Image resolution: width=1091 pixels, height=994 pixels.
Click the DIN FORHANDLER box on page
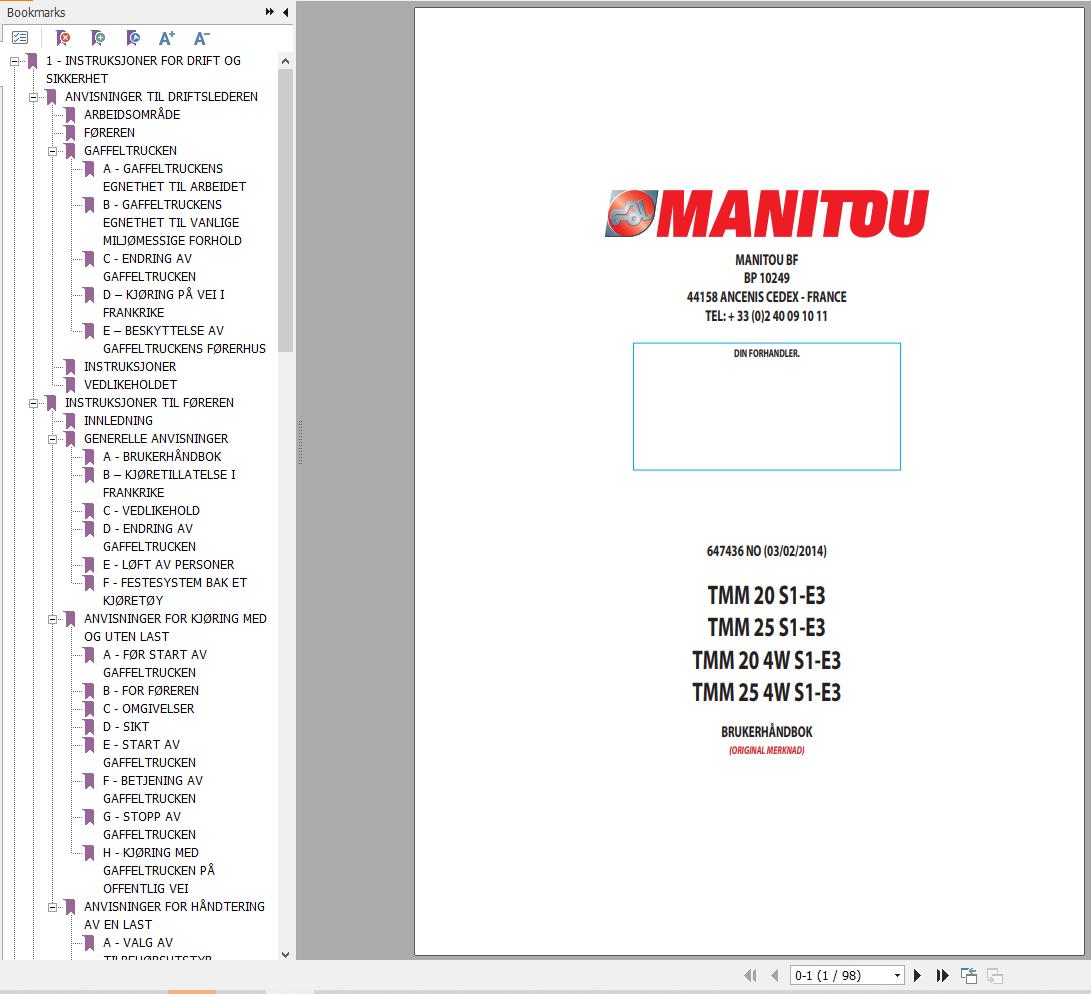[x=766, y=406]
